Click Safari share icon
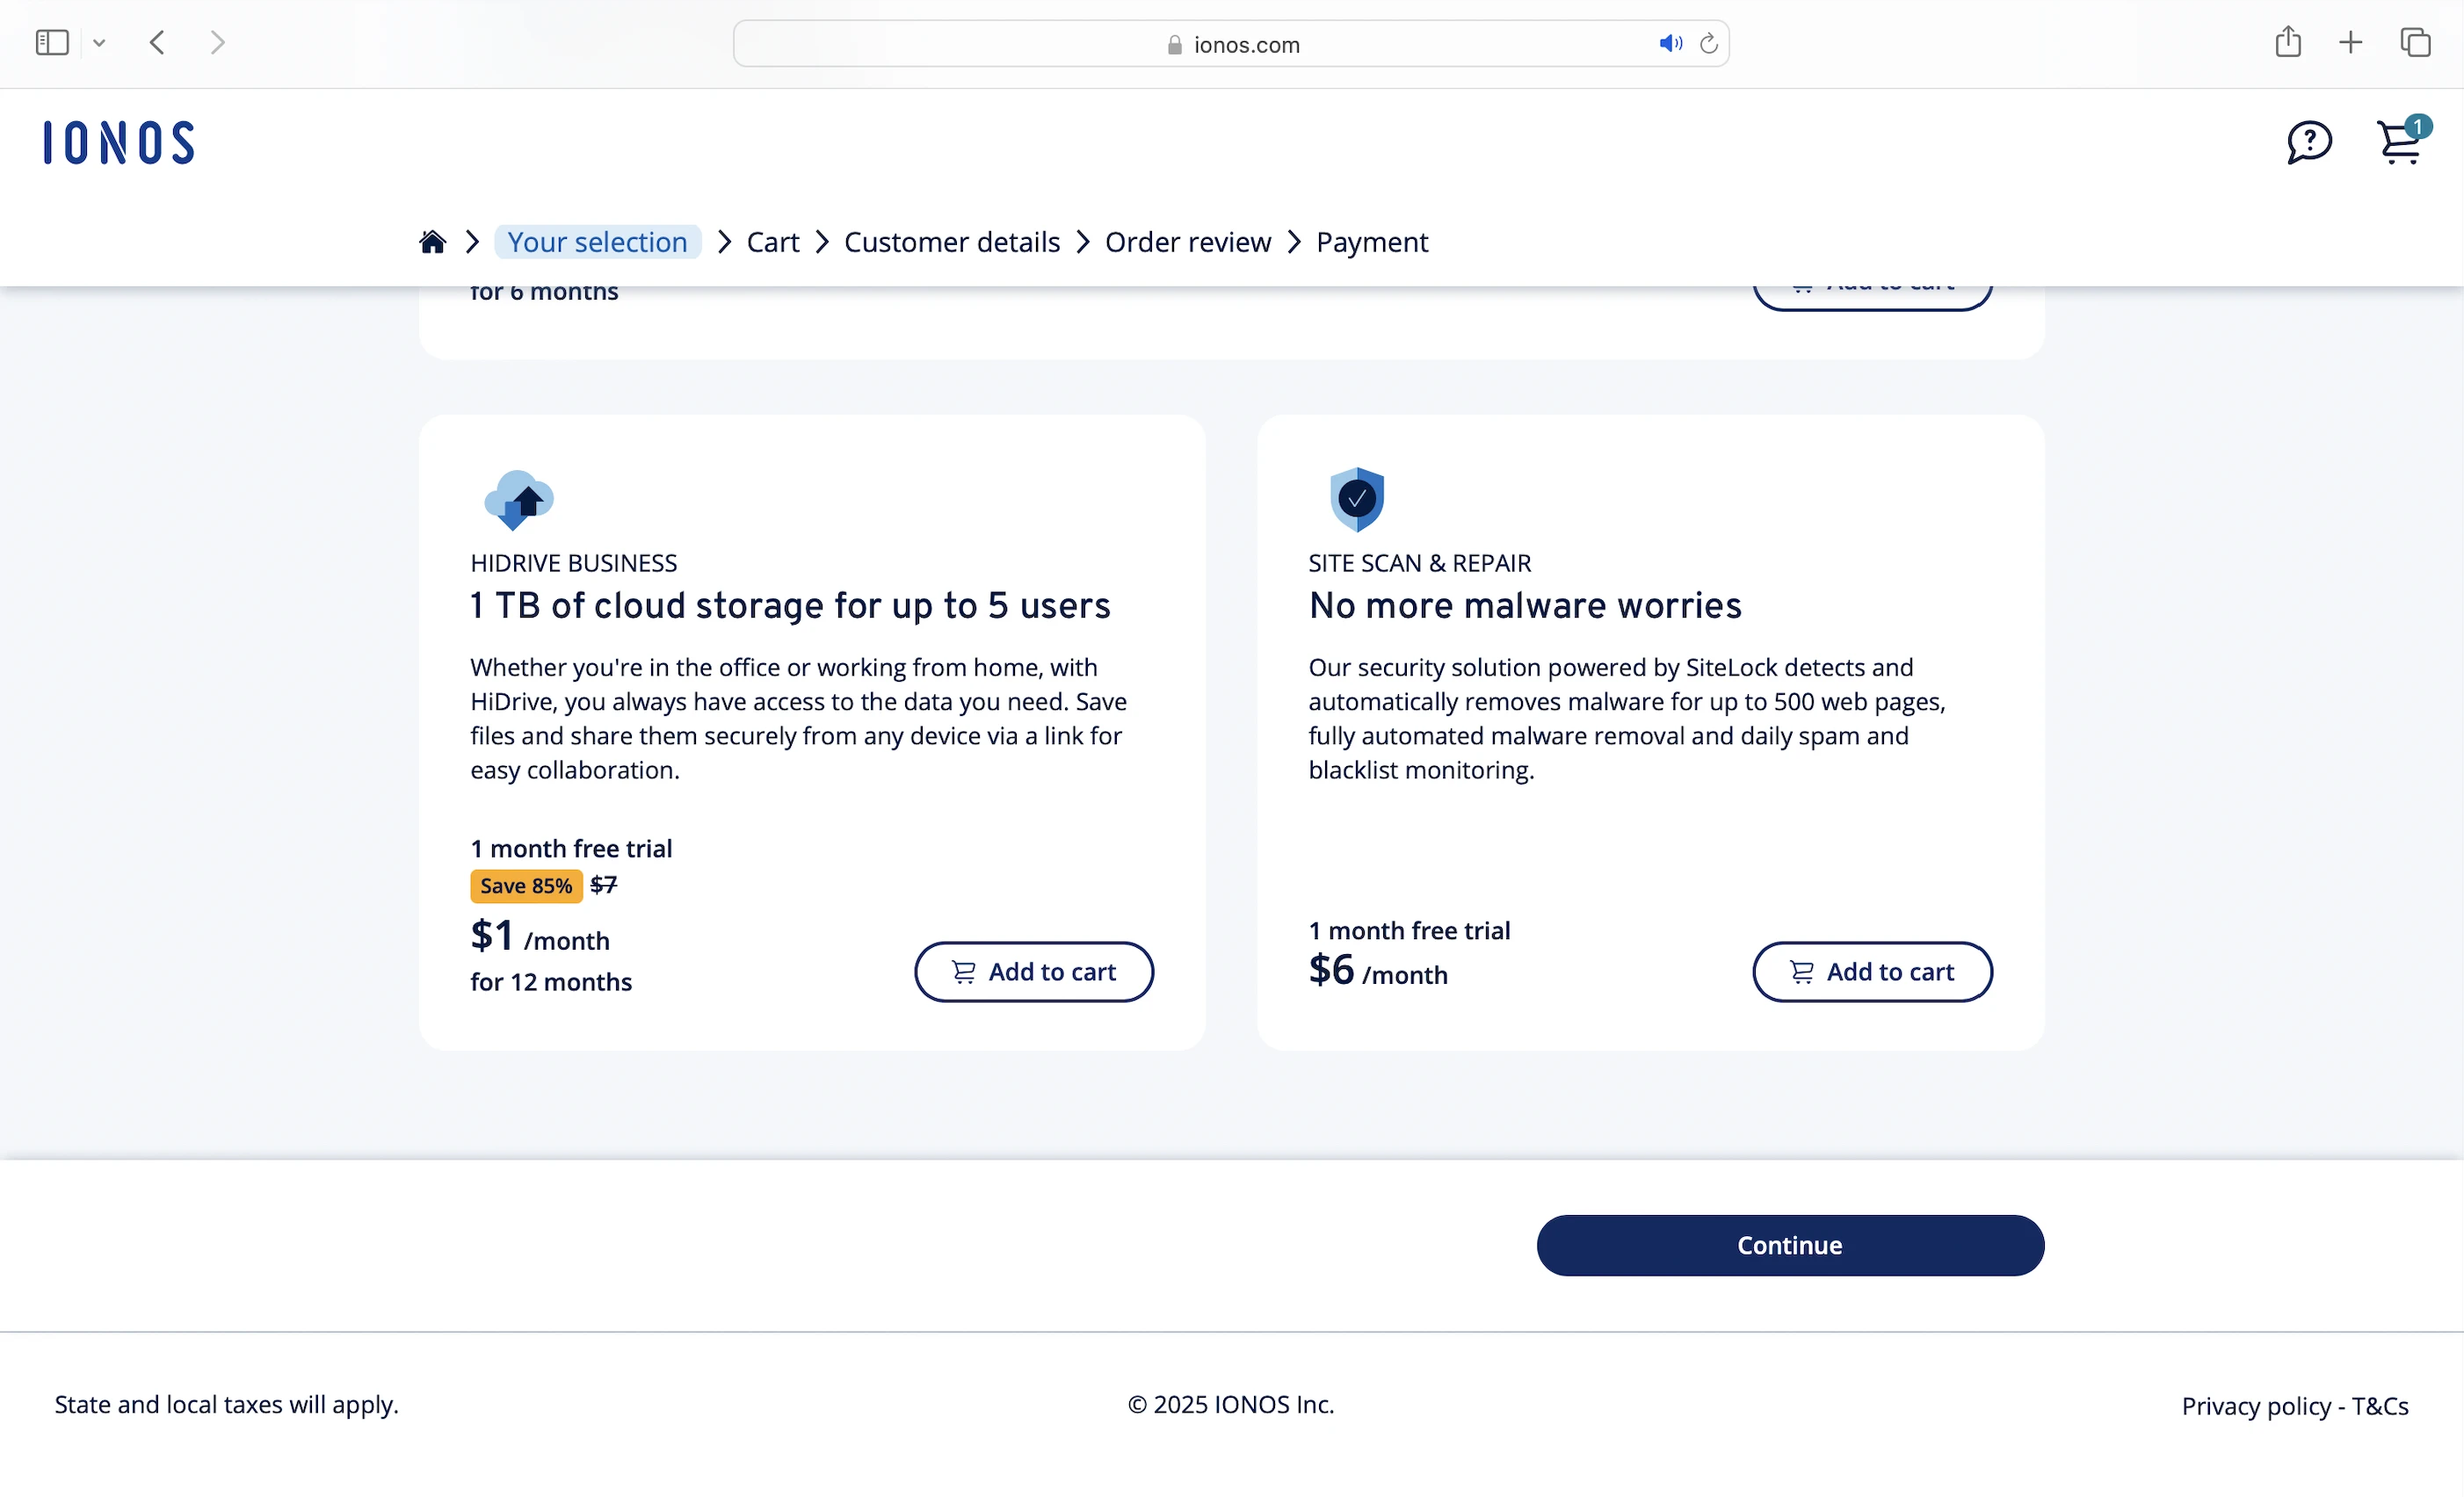Viewport: 2464px width, 1497px height. pyautogui.click(x=2288, y=42)
